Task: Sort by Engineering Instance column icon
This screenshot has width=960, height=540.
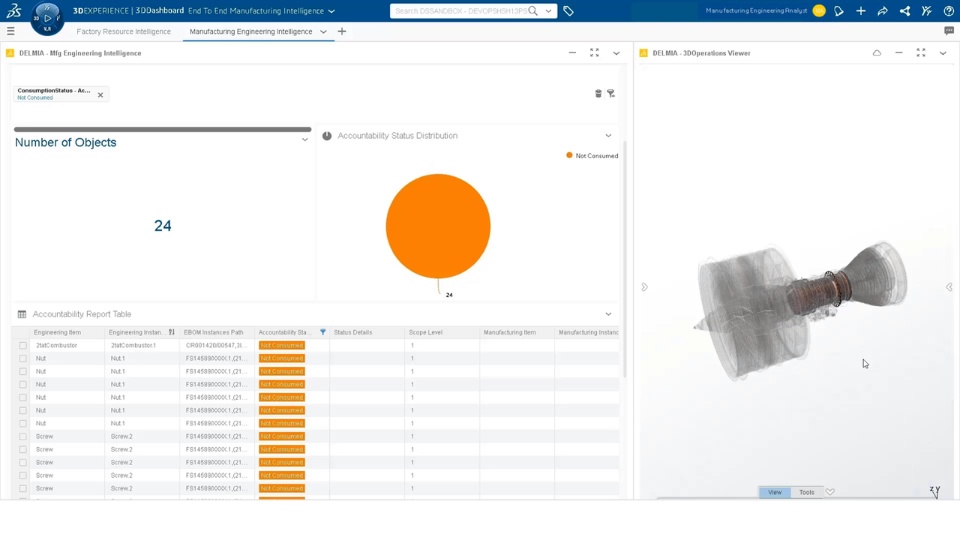Action: [x=171, y=332]
